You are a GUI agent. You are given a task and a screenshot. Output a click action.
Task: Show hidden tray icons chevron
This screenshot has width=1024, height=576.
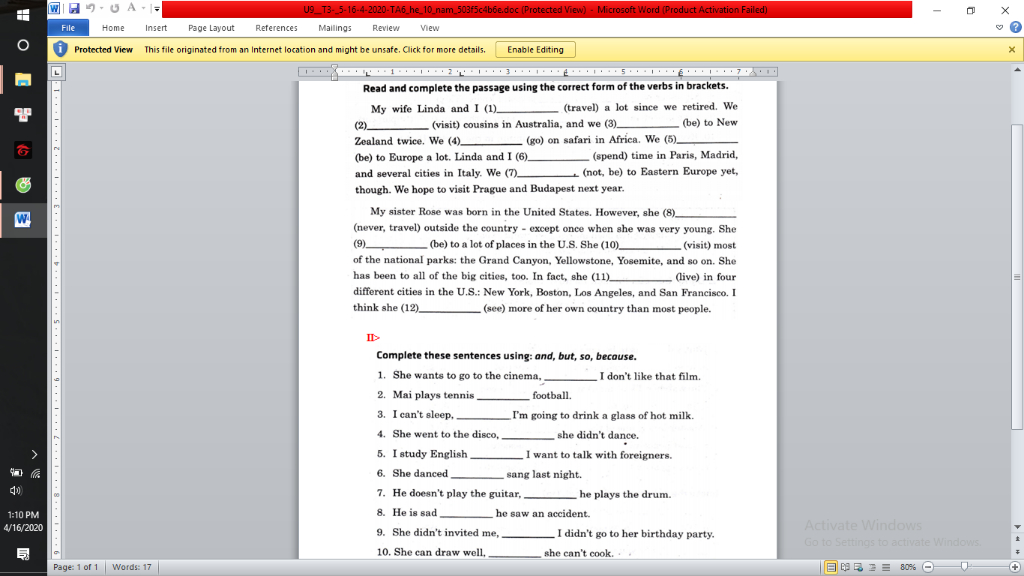point(34,455)
